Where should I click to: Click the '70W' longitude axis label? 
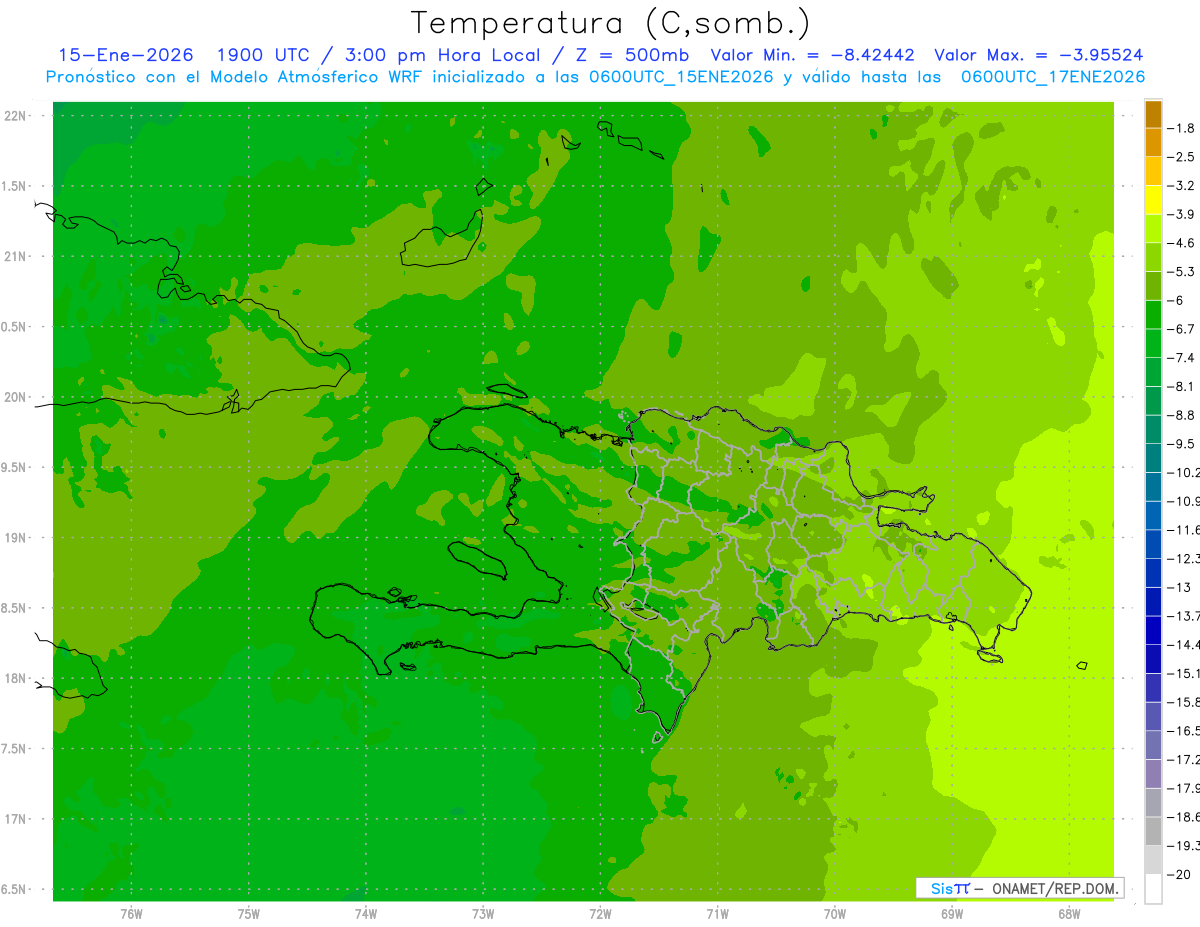[834, 914]
